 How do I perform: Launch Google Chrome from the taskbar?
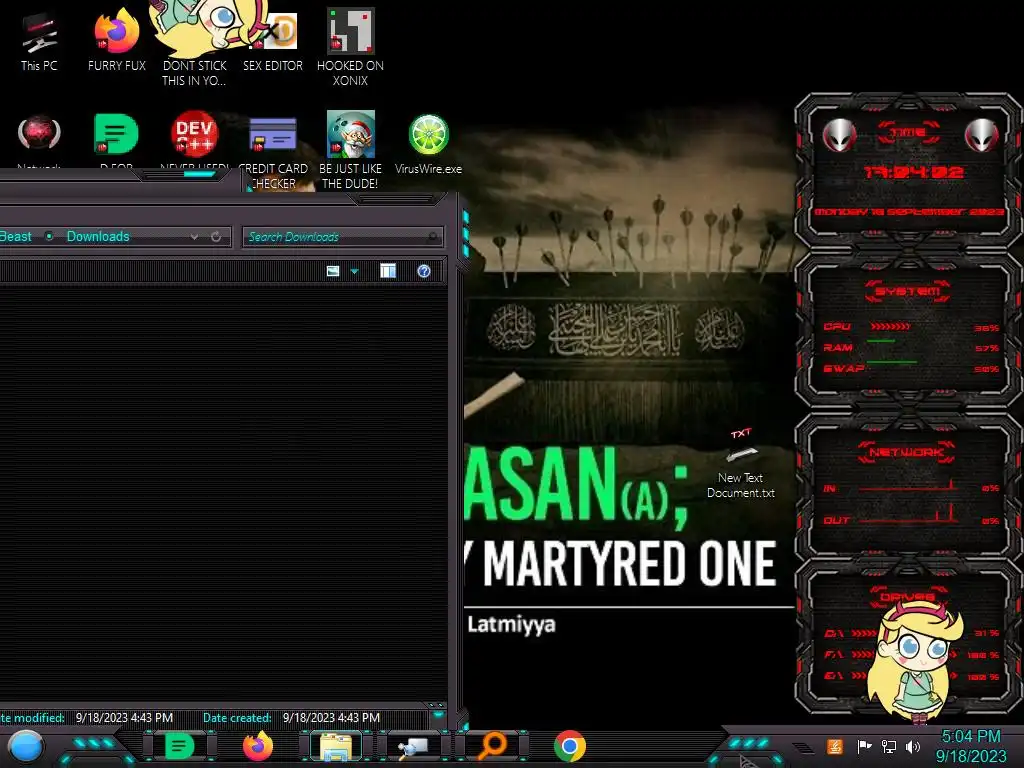569,746
